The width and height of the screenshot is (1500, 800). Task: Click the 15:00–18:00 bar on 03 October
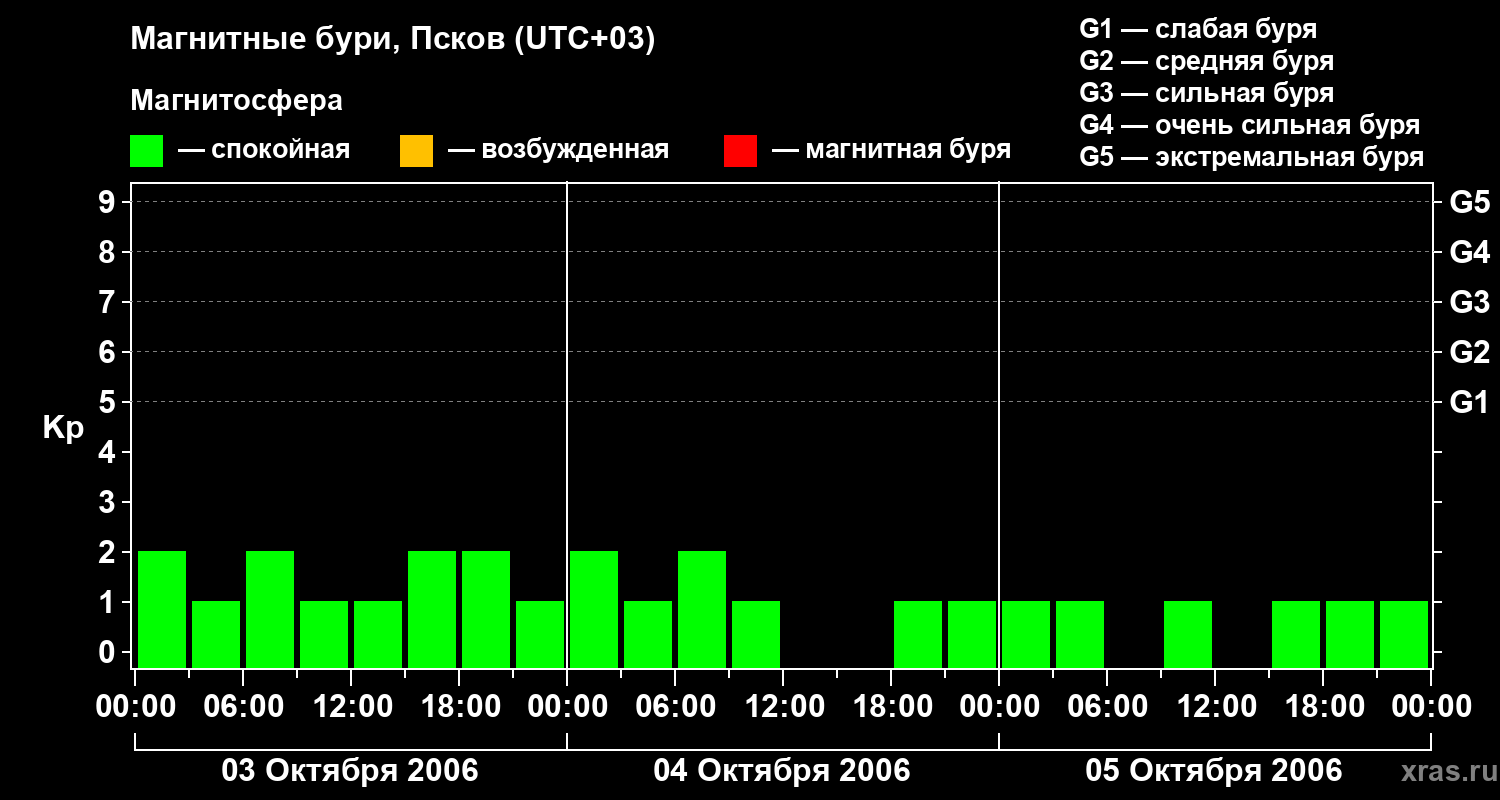click(432, 609)
